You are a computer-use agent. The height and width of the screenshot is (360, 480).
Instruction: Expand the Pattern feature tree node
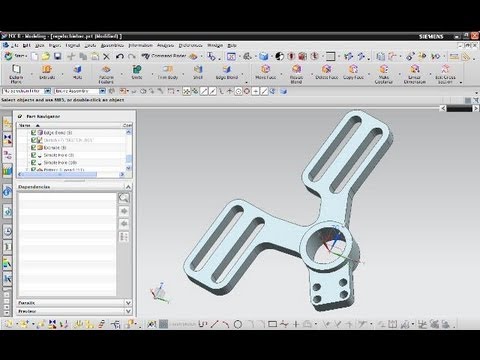click(x=27, y=170)
